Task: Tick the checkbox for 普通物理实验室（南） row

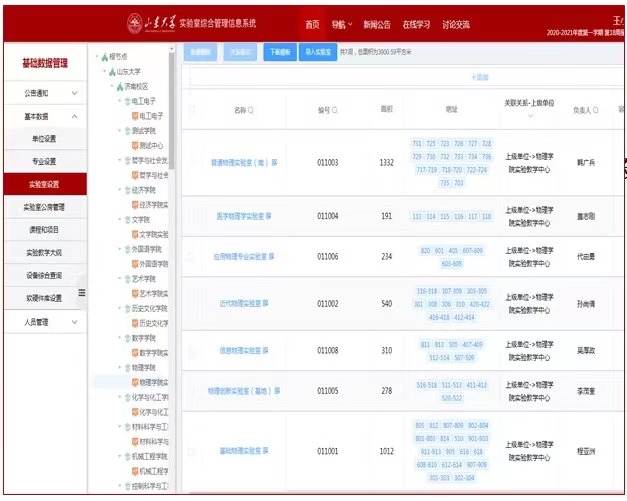Action: click(x=192, y=162)
